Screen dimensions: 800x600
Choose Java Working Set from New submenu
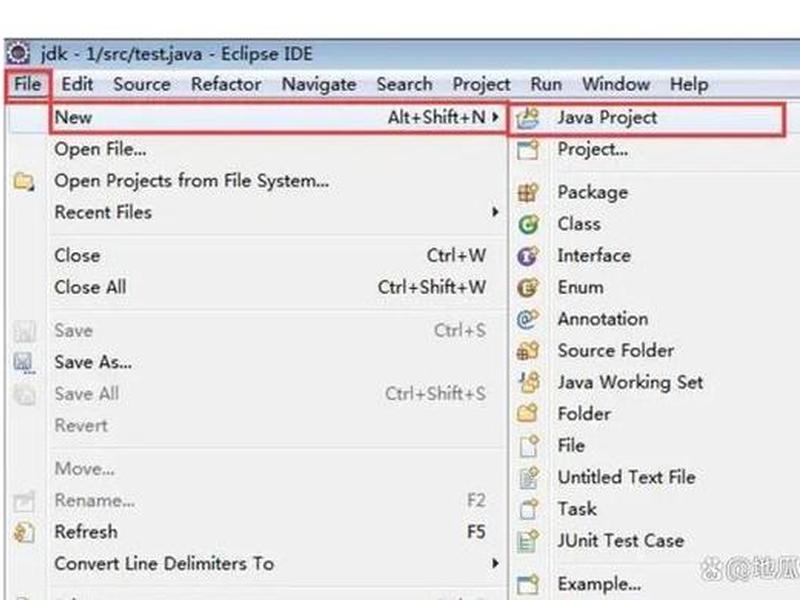click(655, 383)
